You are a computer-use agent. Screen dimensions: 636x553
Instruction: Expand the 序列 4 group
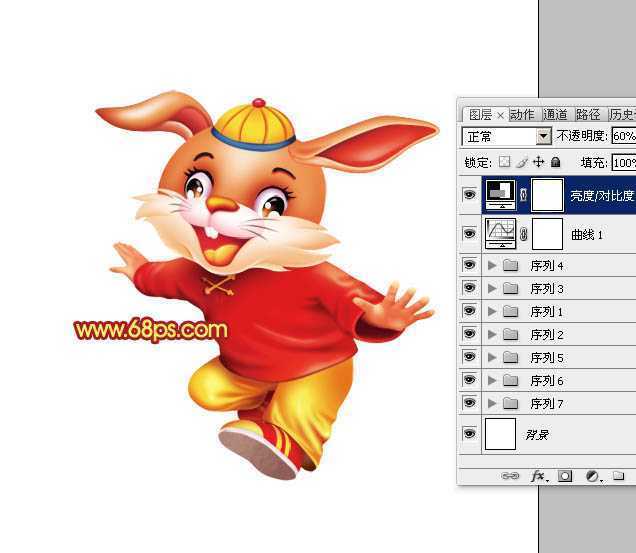(492, 266)
